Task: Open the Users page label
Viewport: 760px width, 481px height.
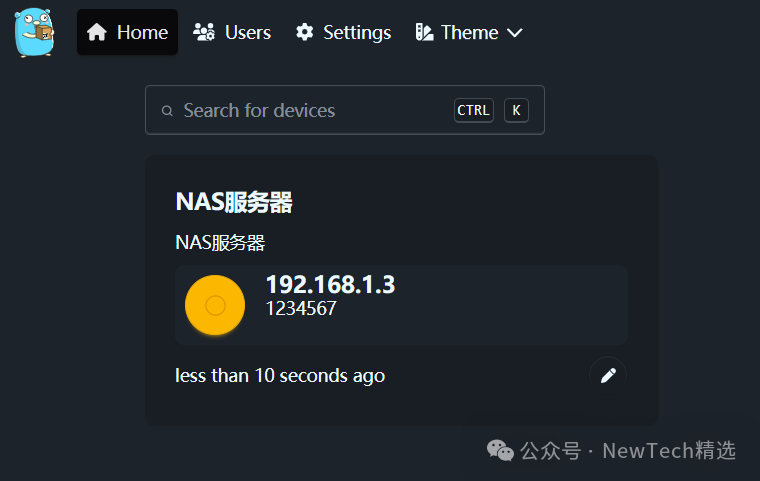Action: [248, 32]
